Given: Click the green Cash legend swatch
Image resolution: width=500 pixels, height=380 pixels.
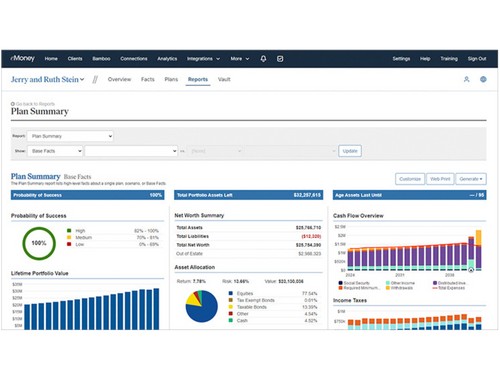Looking at the screenshot, I should pyautogui.click(x=231, y=320).
